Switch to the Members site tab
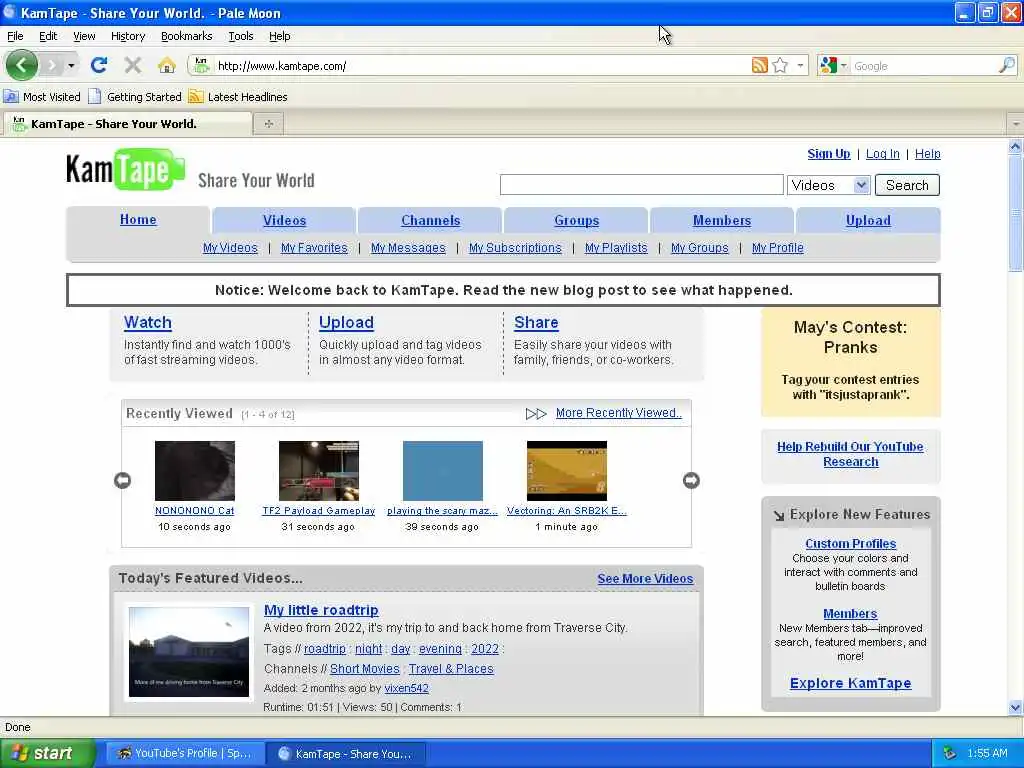This screenshot has width=1024, height=768. point(722,221)
